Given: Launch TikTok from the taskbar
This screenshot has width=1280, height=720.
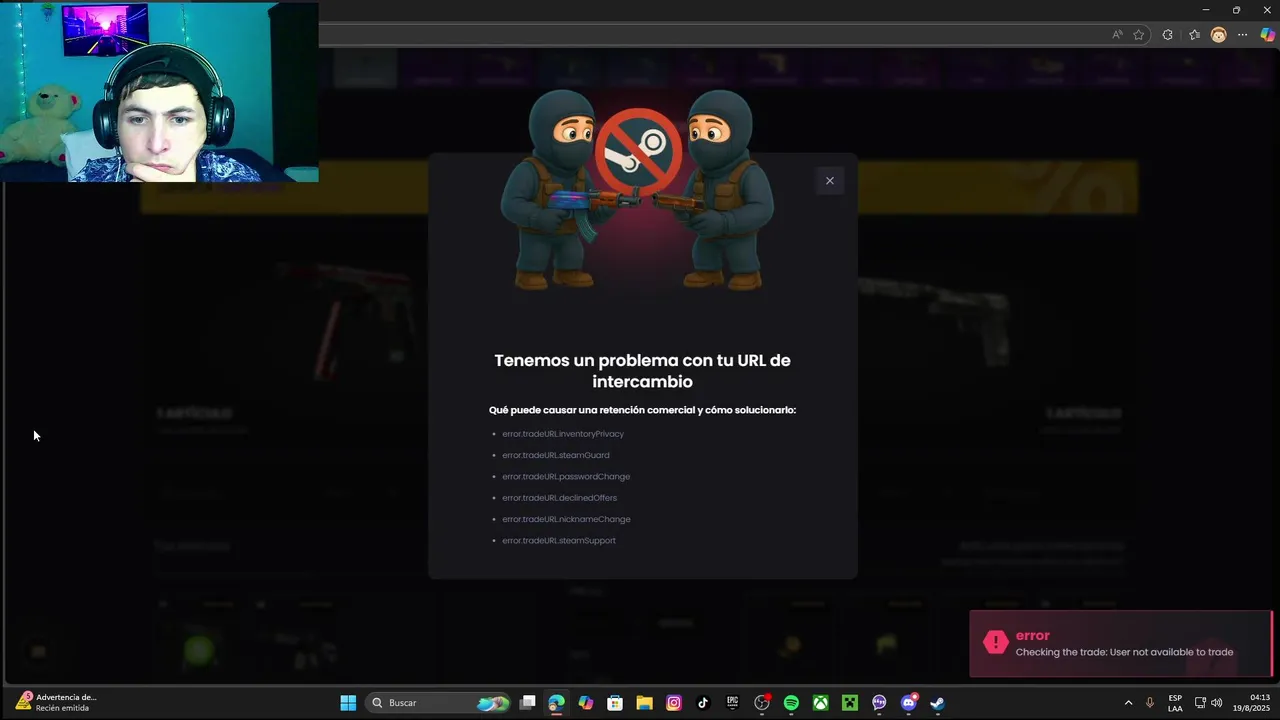Looking at the screenshot, I should 703,703.
